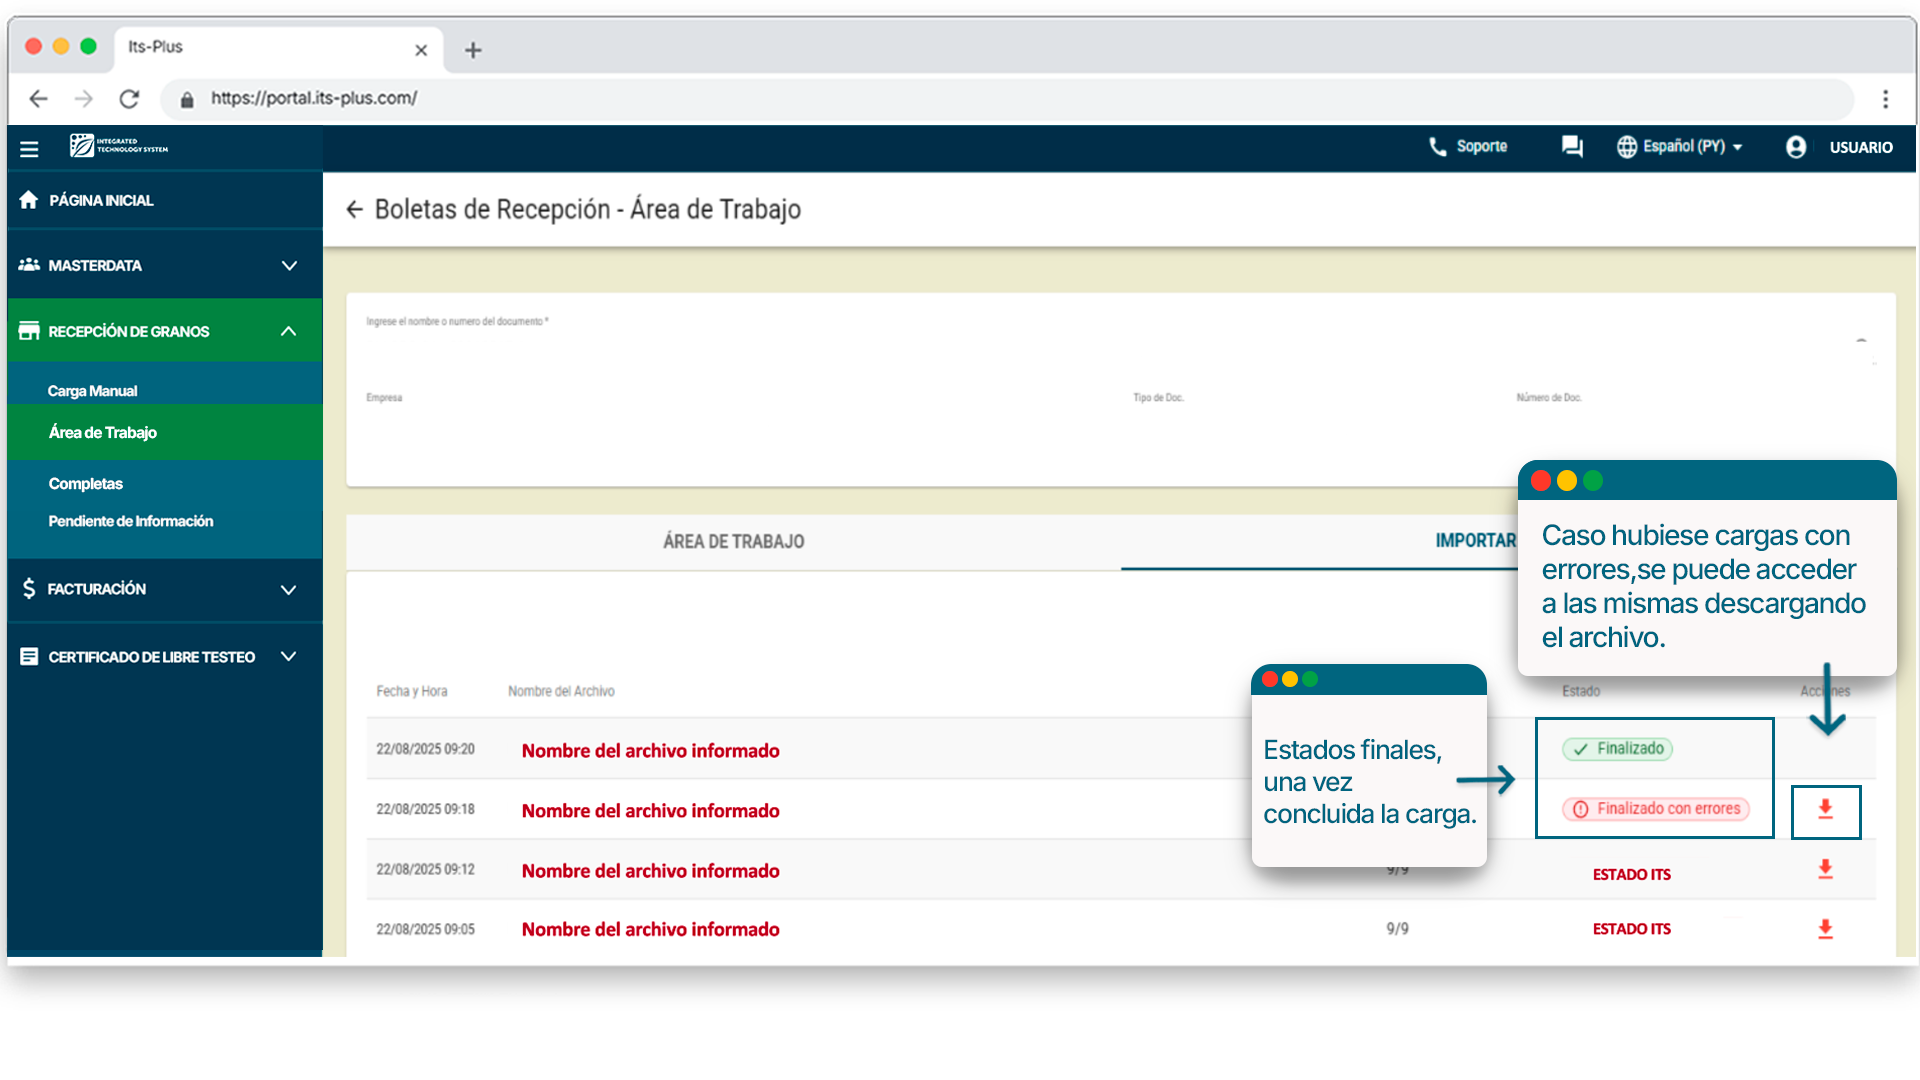The width and height of the screenshot is (1920, 1080).
Task: Click the USUARIO account avatar icon
Action: click(1796, 147)
